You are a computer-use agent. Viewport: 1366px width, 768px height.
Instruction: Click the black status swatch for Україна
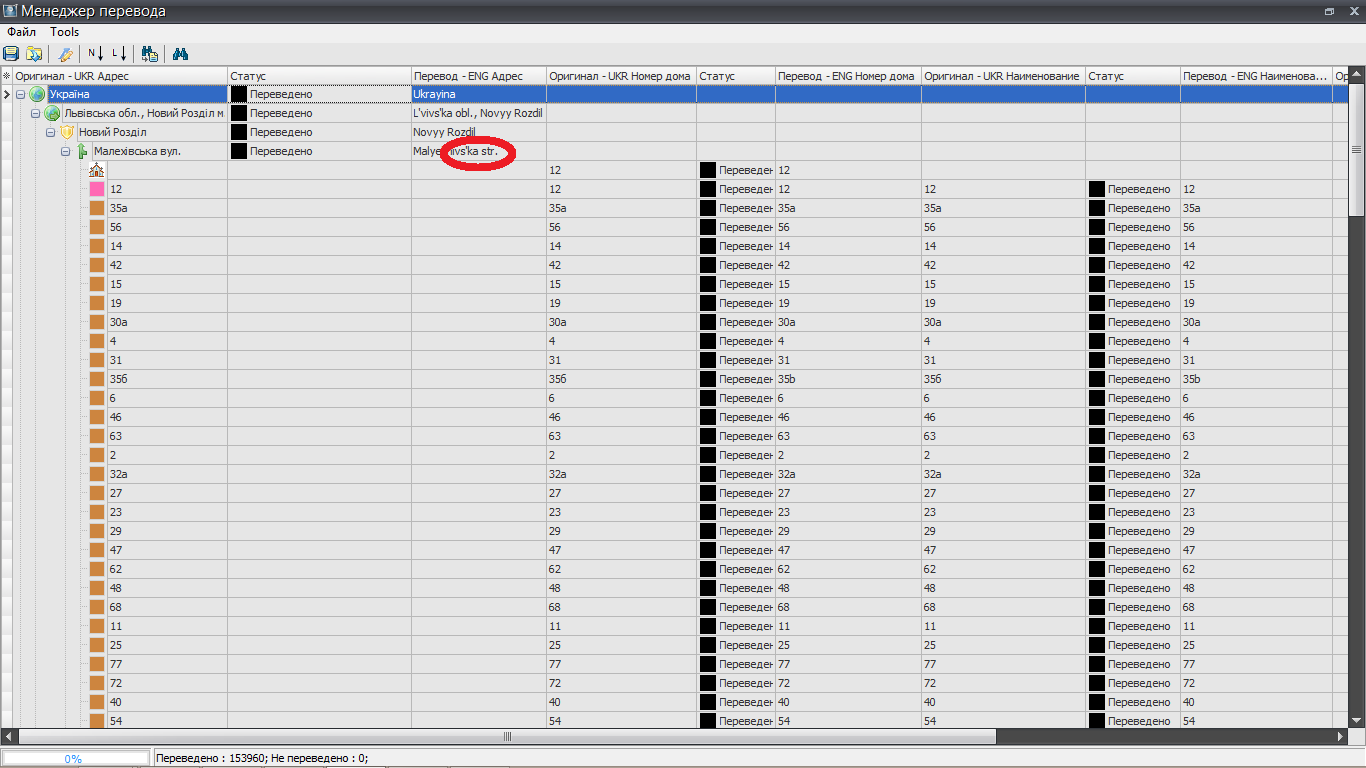[x=239, y=94]
